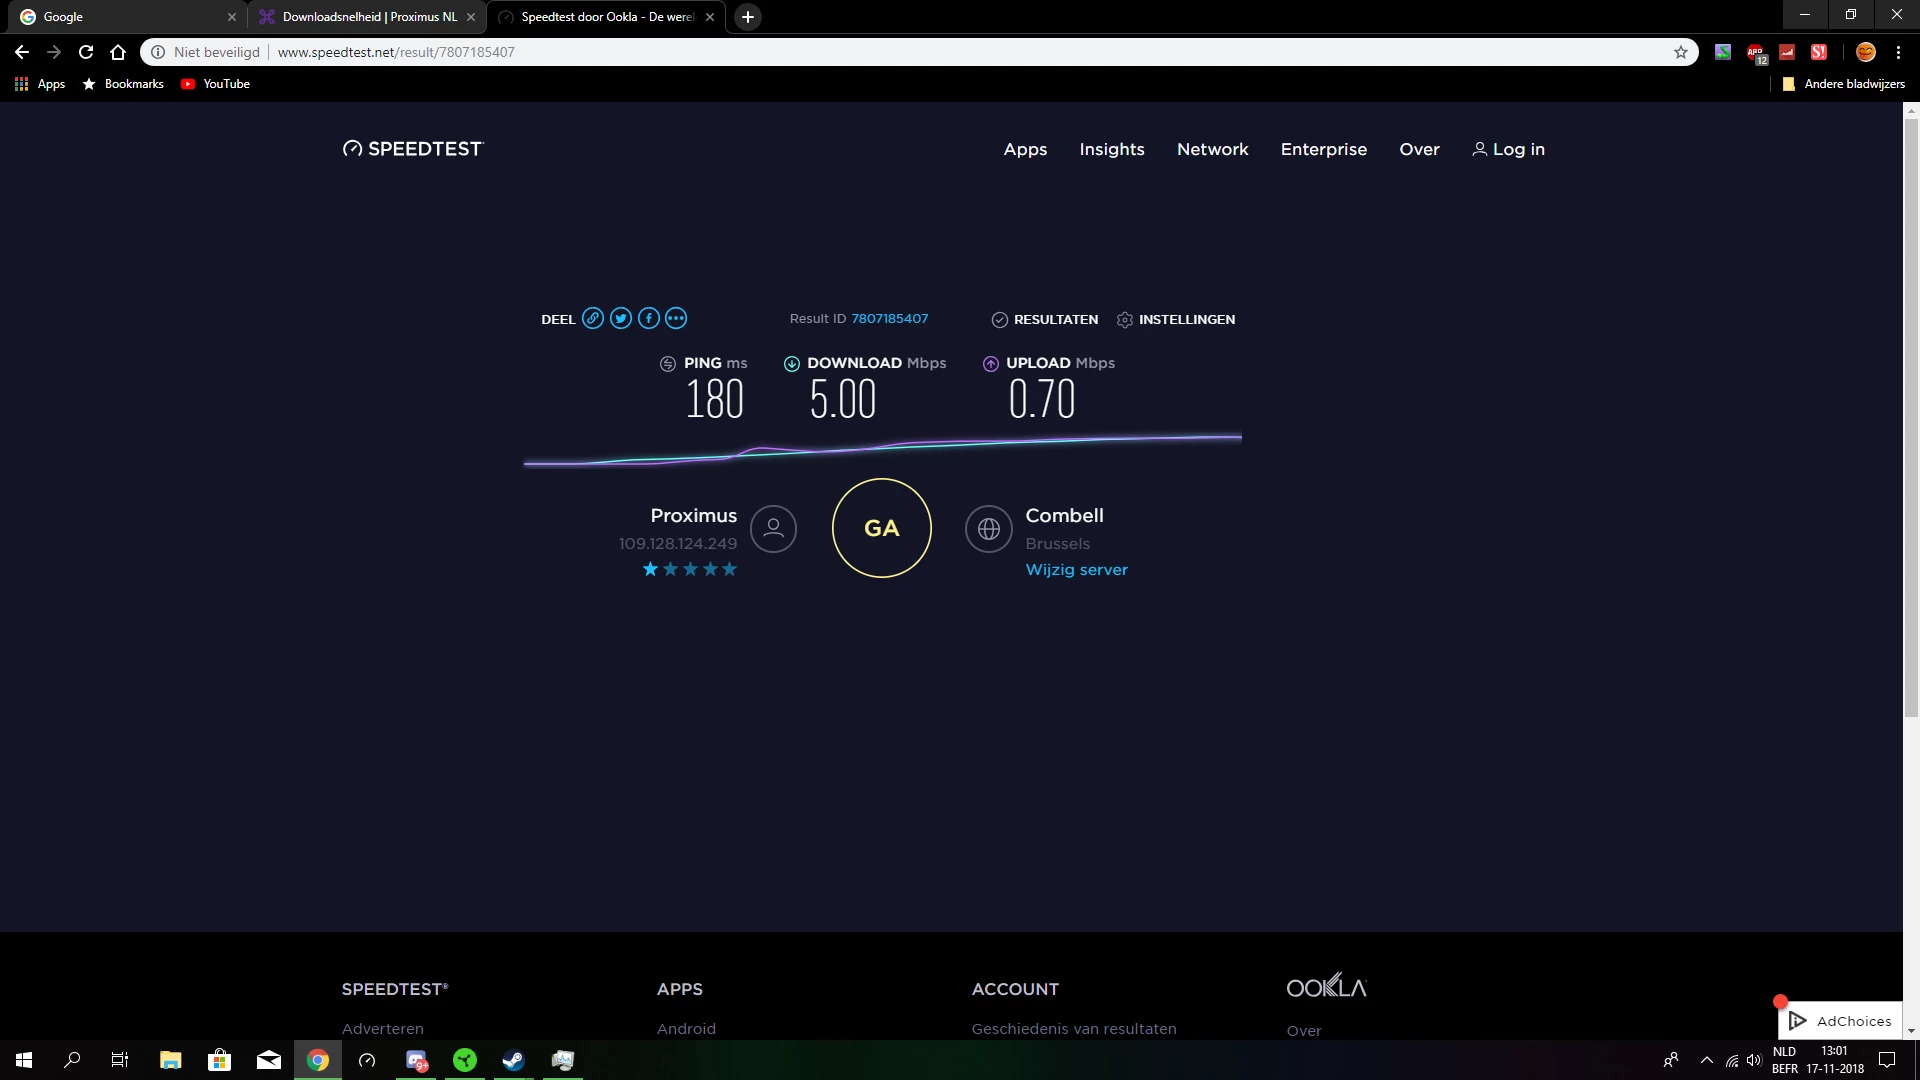Switch to Downloadsnelheid Proximus NL tab

click(x=368, y=17)
